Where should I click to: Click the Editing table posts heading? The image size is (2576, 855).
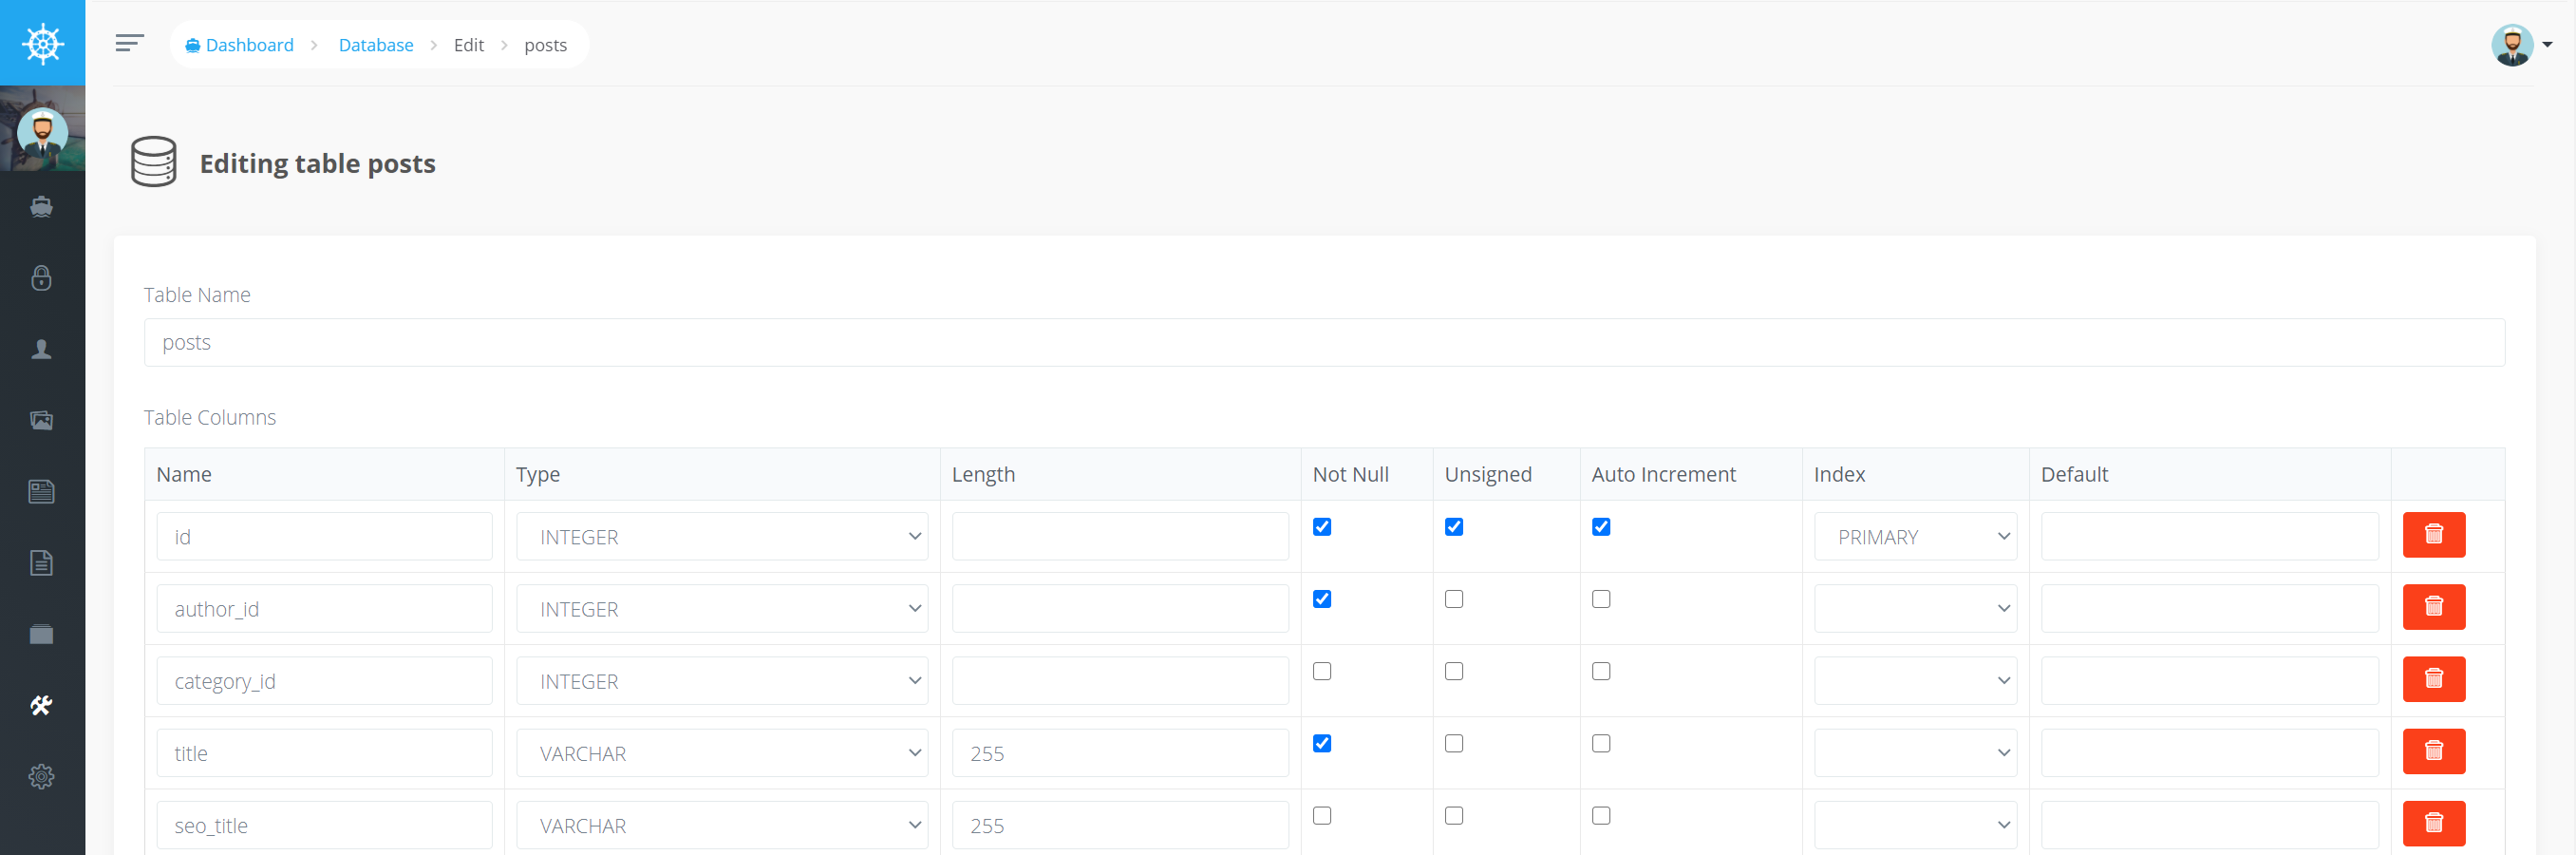pos(317,163)
